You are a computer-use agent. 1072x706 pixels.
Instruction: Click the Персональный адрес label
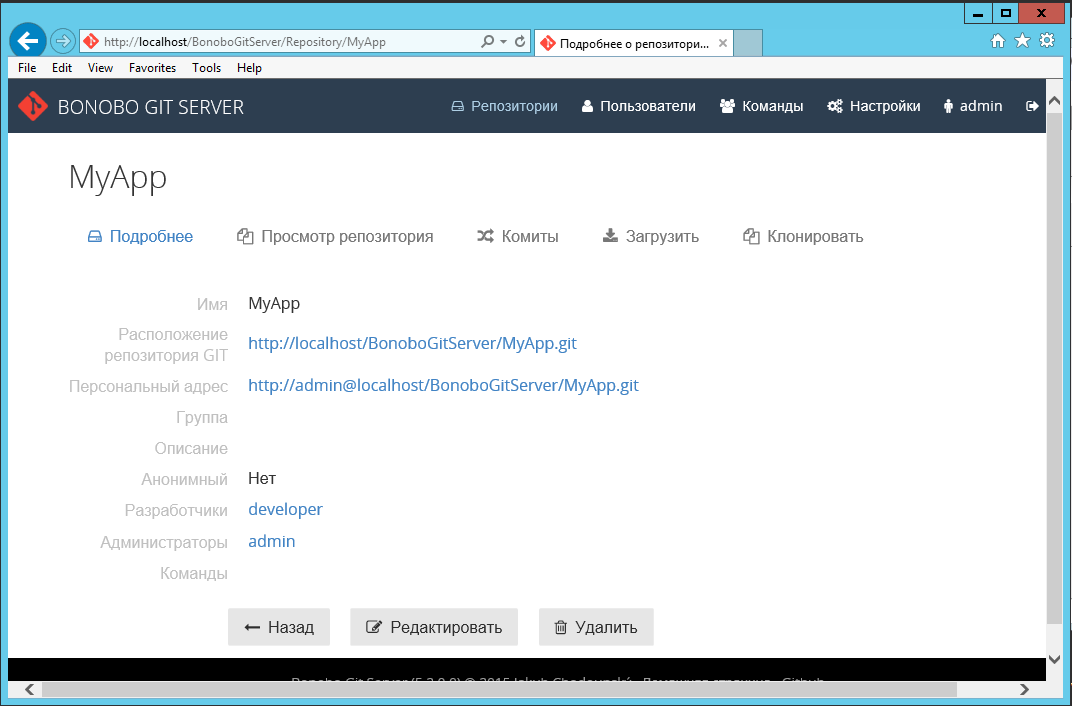148,386
